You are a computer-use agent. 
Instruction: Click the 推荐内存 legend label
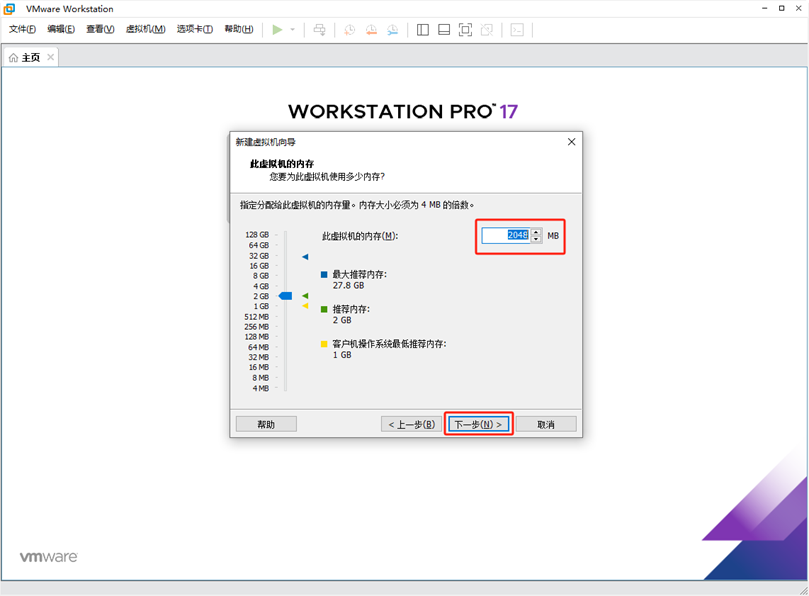351,309
